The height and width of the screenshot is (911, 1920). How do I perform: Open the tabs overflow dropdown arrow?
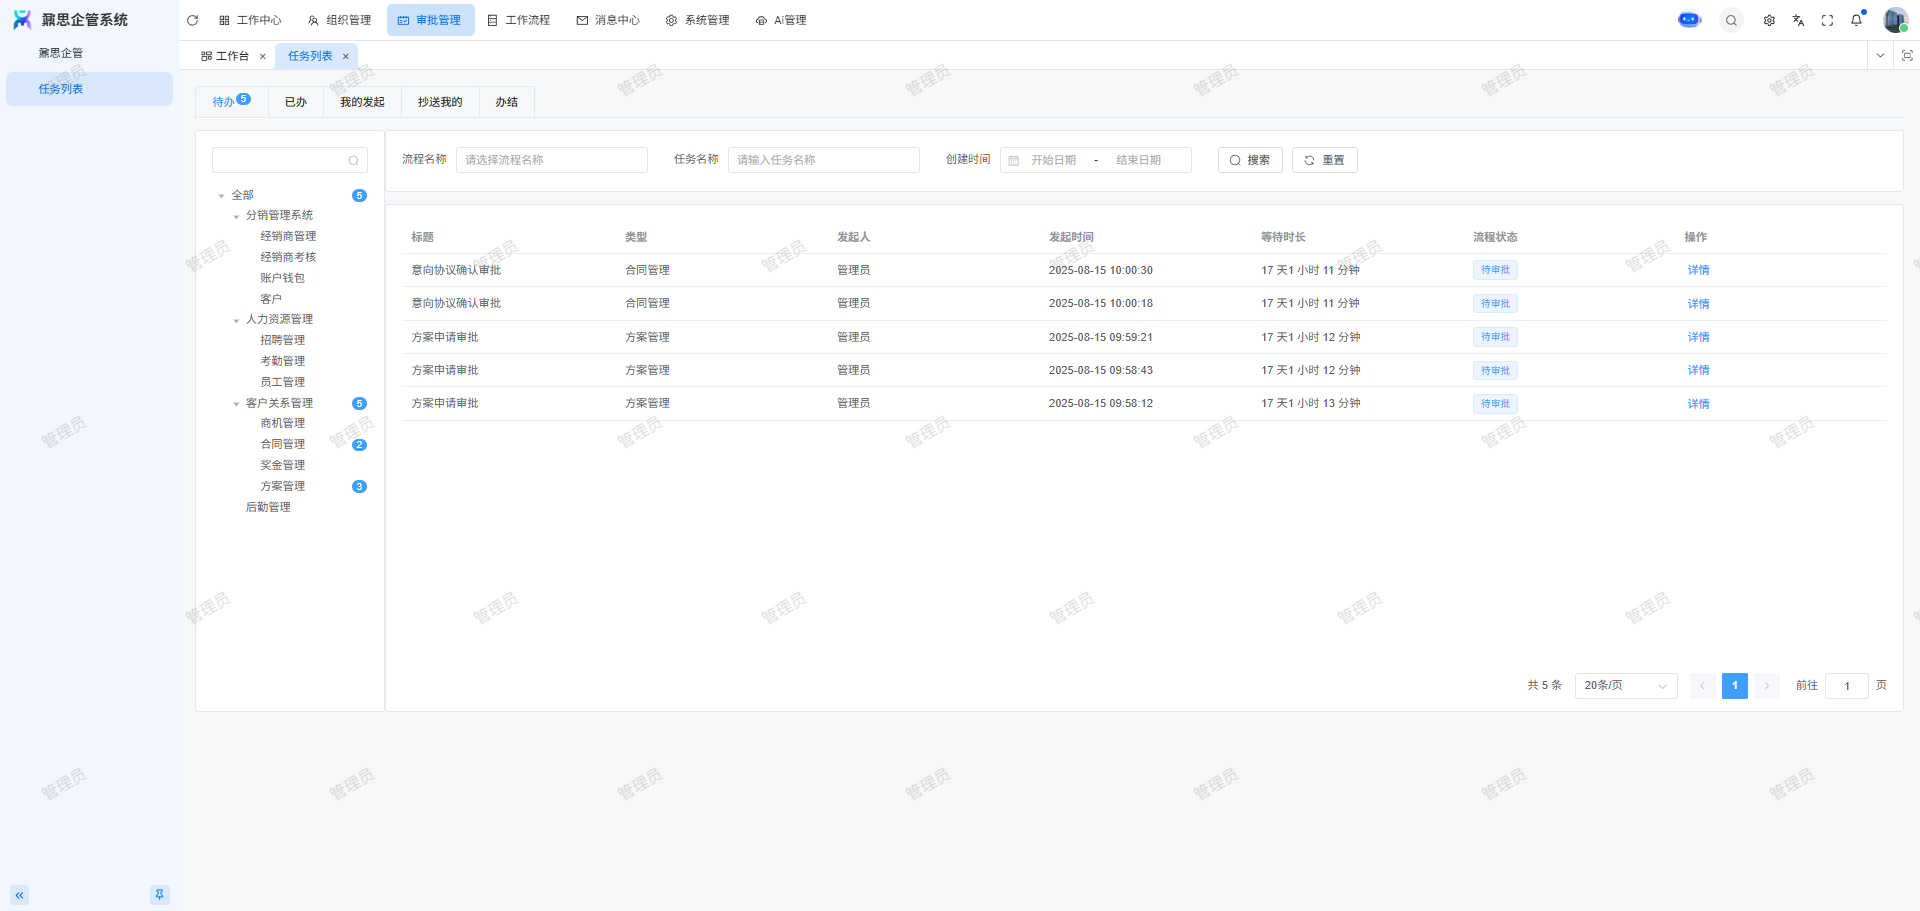[1880, 56]
